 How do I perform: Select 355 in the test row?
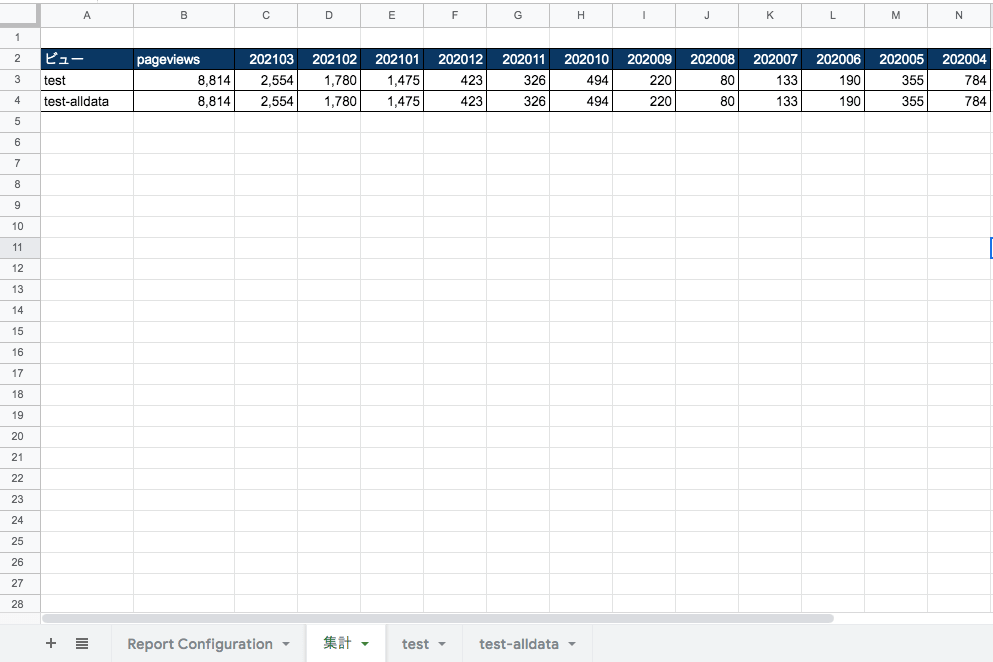point(896,80)
